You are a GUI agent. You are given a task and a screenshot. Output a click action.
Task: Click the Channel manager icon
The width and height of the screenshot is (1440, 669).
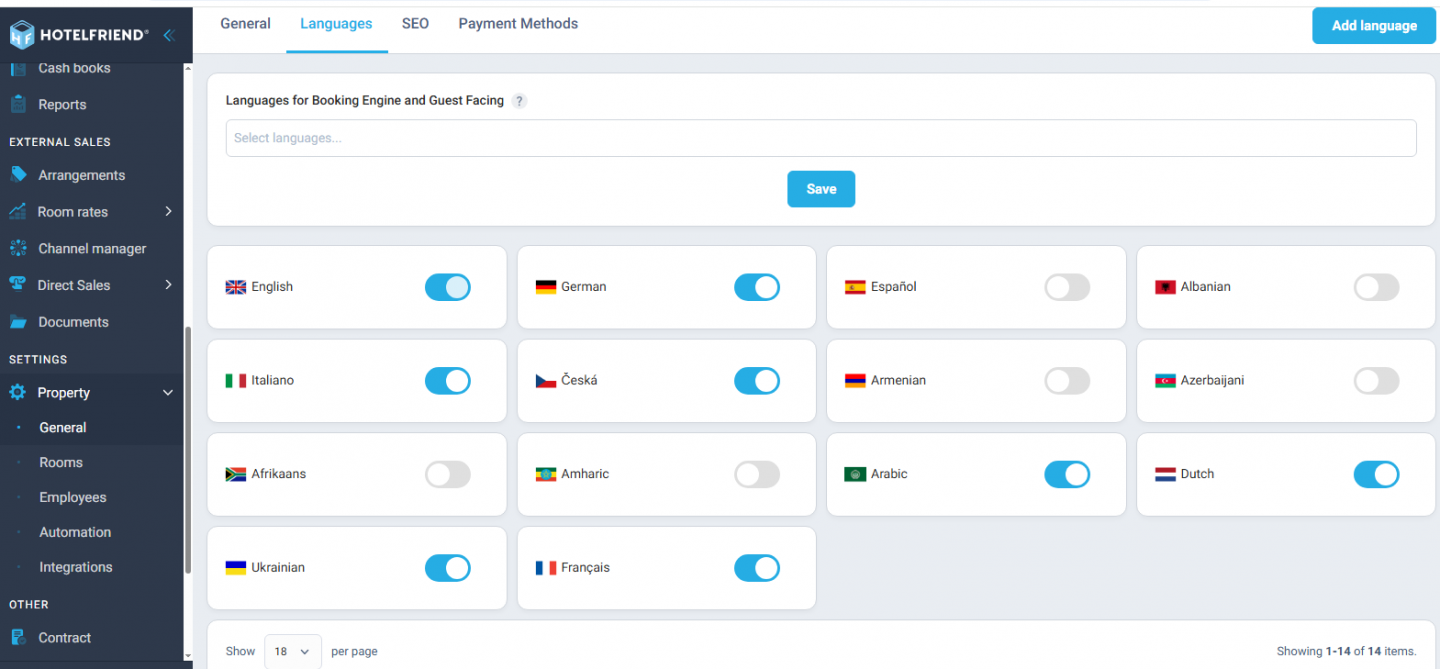point(18,248)
